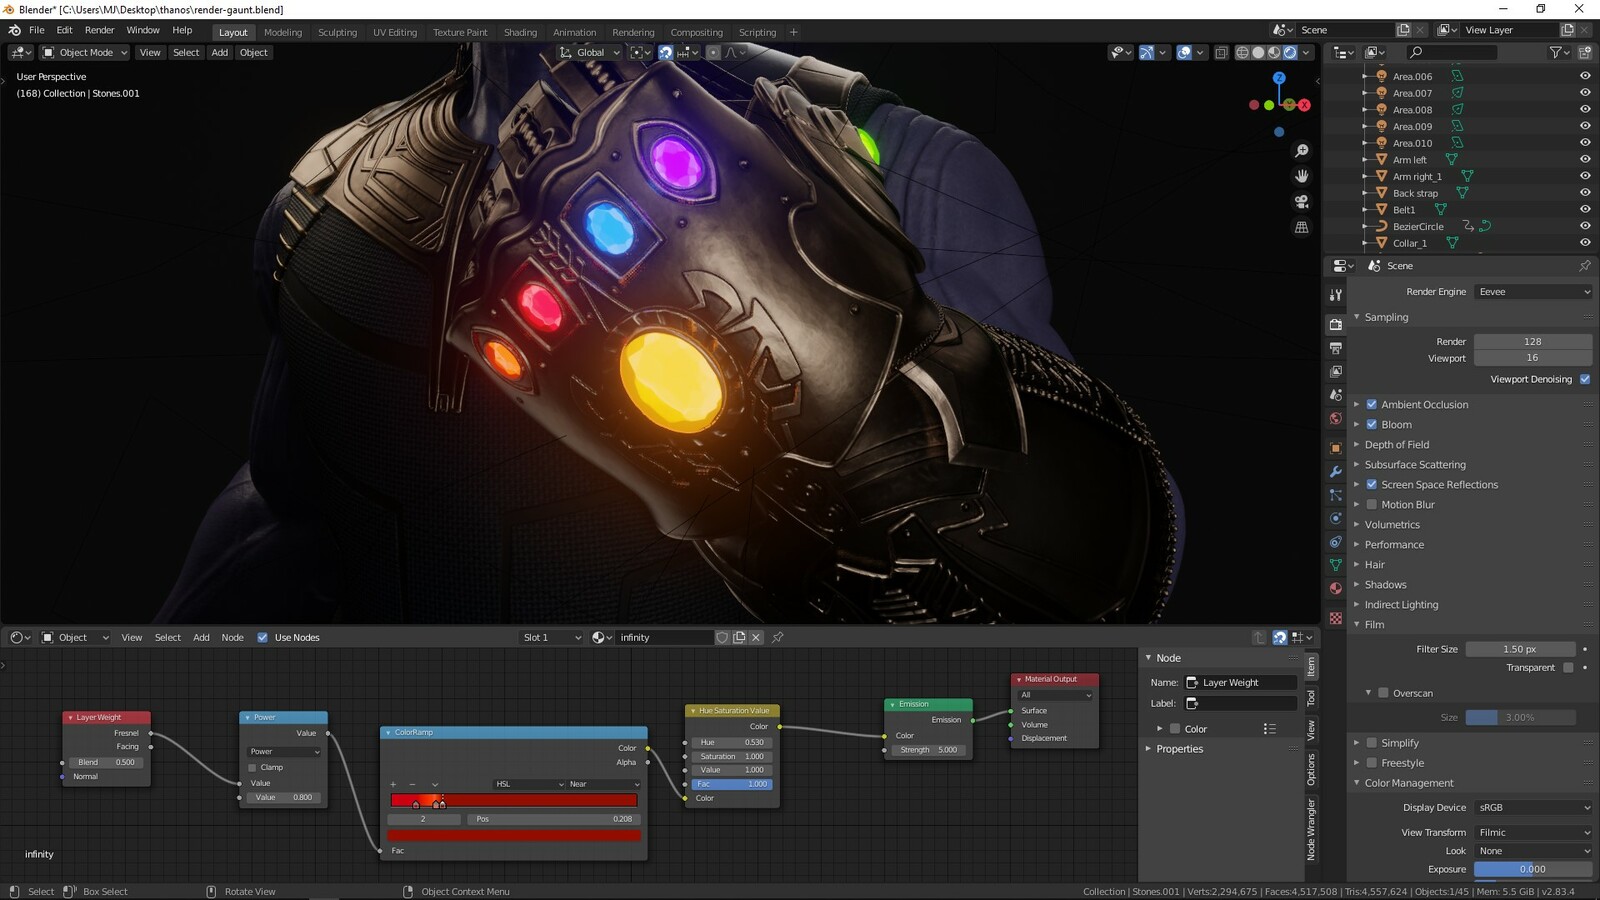
Task: Toggle the camera view icon
Action: click(x=1301, y=201)
